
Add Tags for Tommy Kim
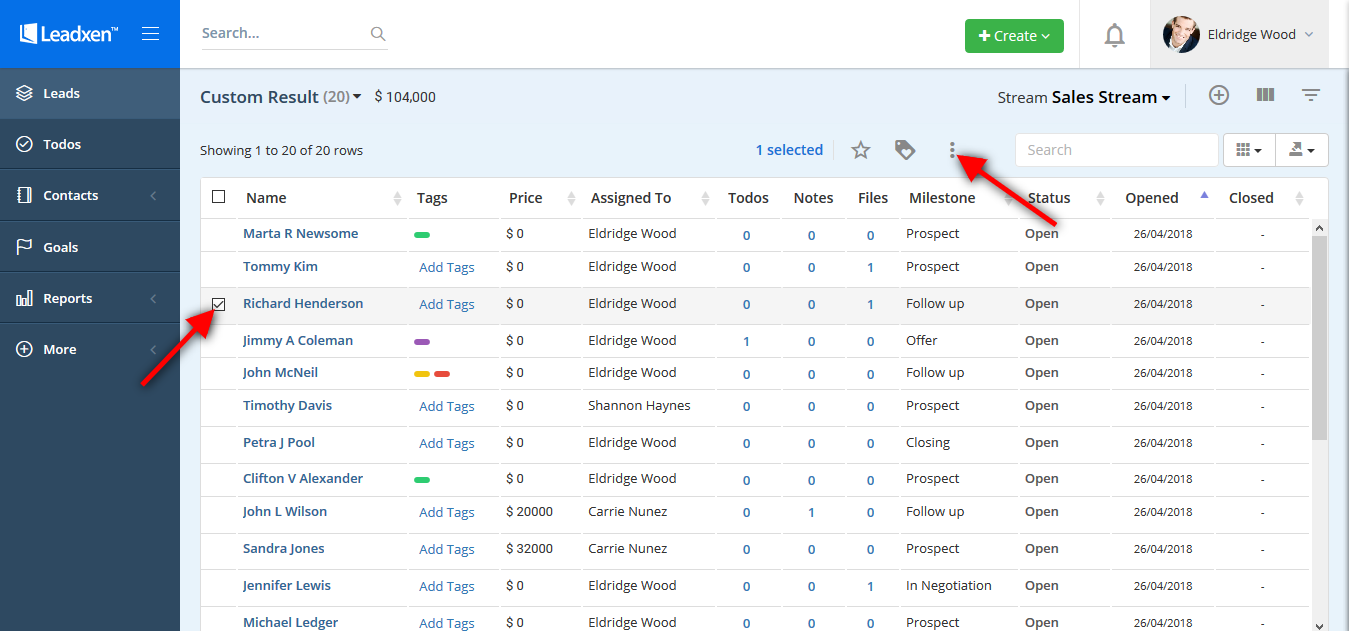(x=446, y=267)
